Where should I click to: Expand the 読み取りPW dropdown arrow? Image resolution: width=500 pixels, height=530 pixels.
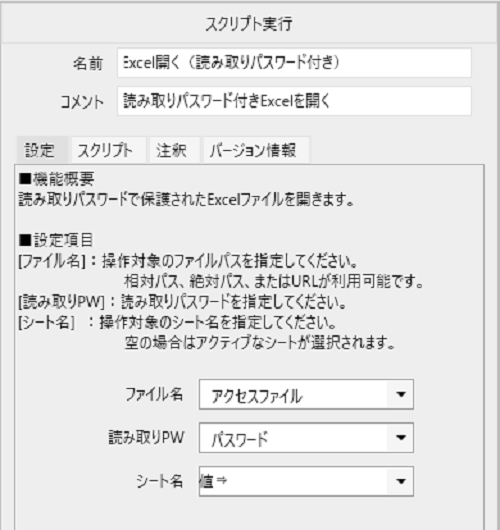pos(401,438)
